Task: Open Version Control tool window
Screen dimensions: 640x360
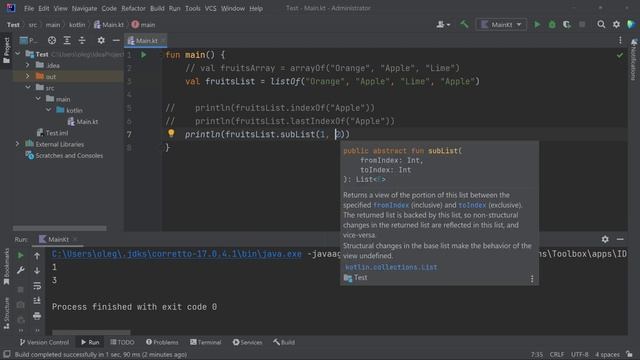Action: click(44, 342)
